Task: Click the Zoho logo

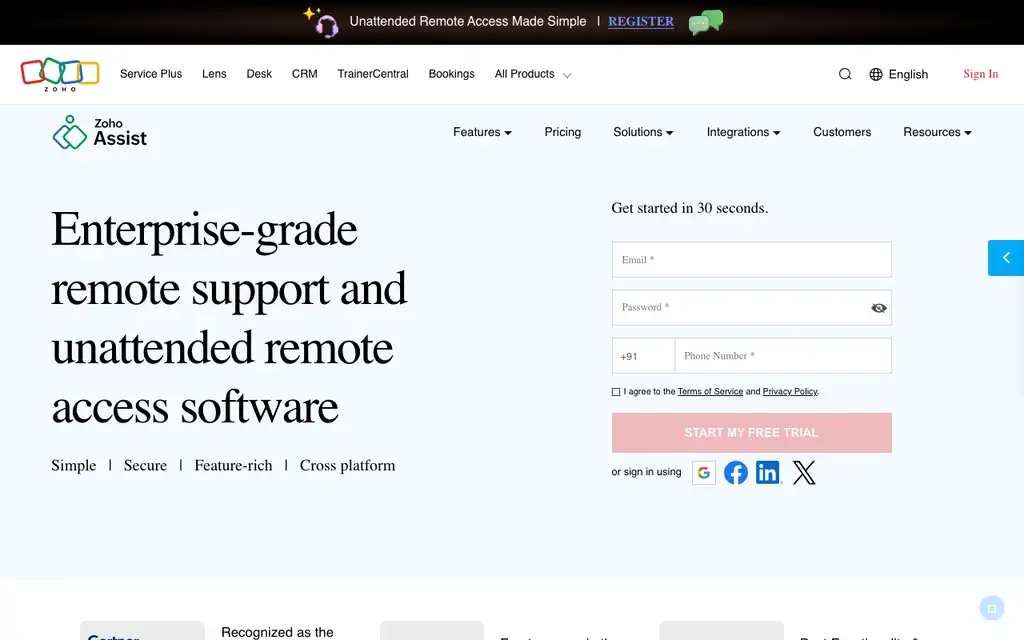Action: [59, 74]
